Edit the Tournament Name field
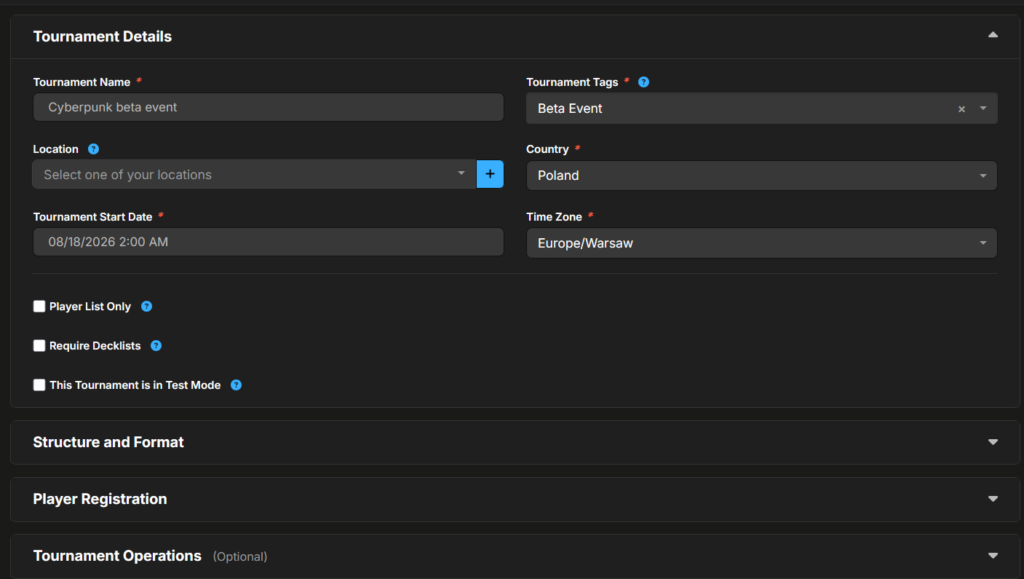The width and height of the screenshot is (1024, 579). pos(268,107)
